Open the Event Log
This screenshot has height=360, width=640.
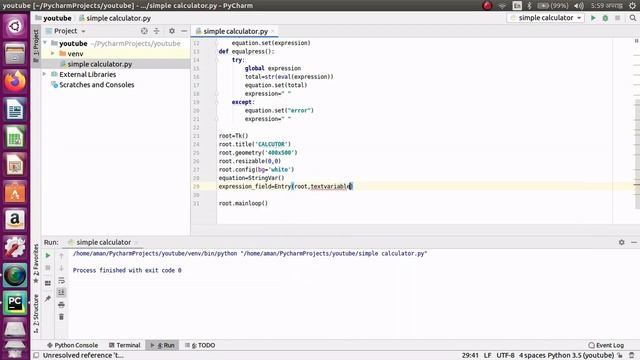(606, 345)
